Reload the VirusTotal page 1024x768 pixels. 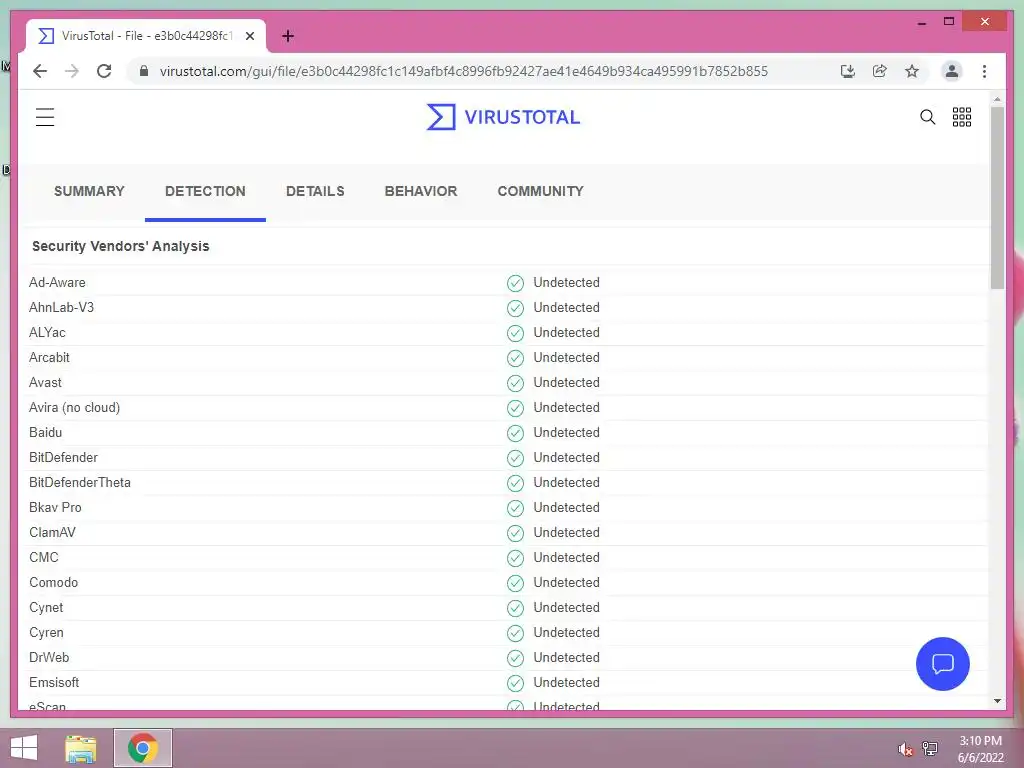tap(104, 71)
